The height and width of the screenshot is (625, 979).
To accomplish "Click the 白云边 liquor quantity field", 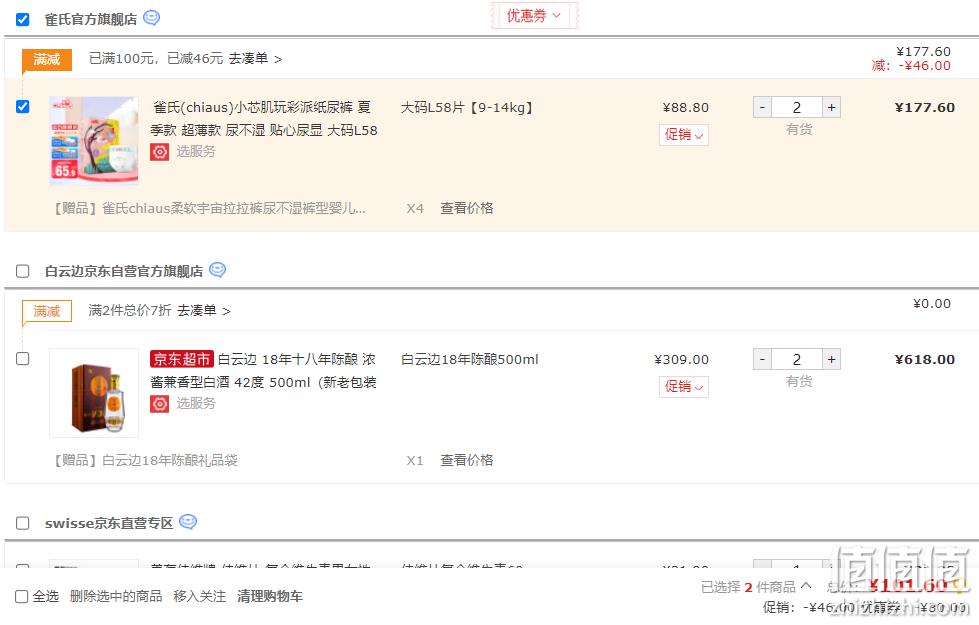I will click(797, 360).
